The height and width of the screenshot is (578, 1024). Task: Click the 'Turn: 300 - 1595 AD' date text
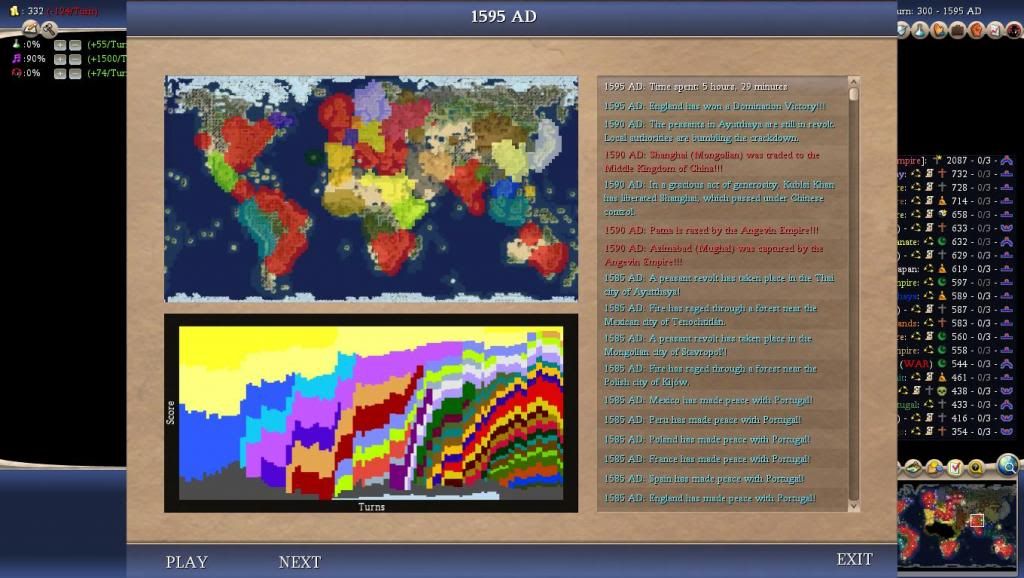[940, 10]
